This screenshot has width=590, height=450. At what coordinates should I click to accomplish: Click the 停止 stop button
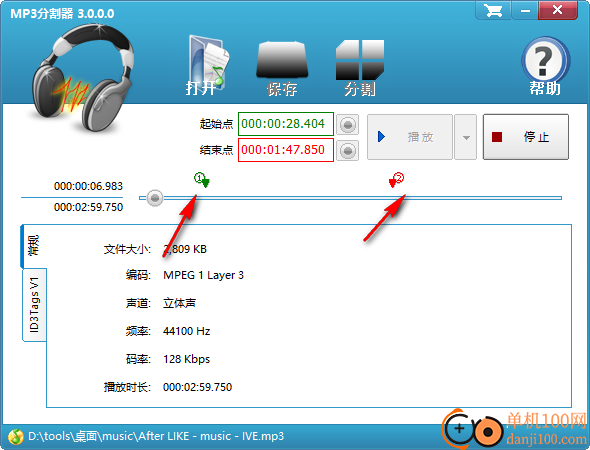point(526,137)
